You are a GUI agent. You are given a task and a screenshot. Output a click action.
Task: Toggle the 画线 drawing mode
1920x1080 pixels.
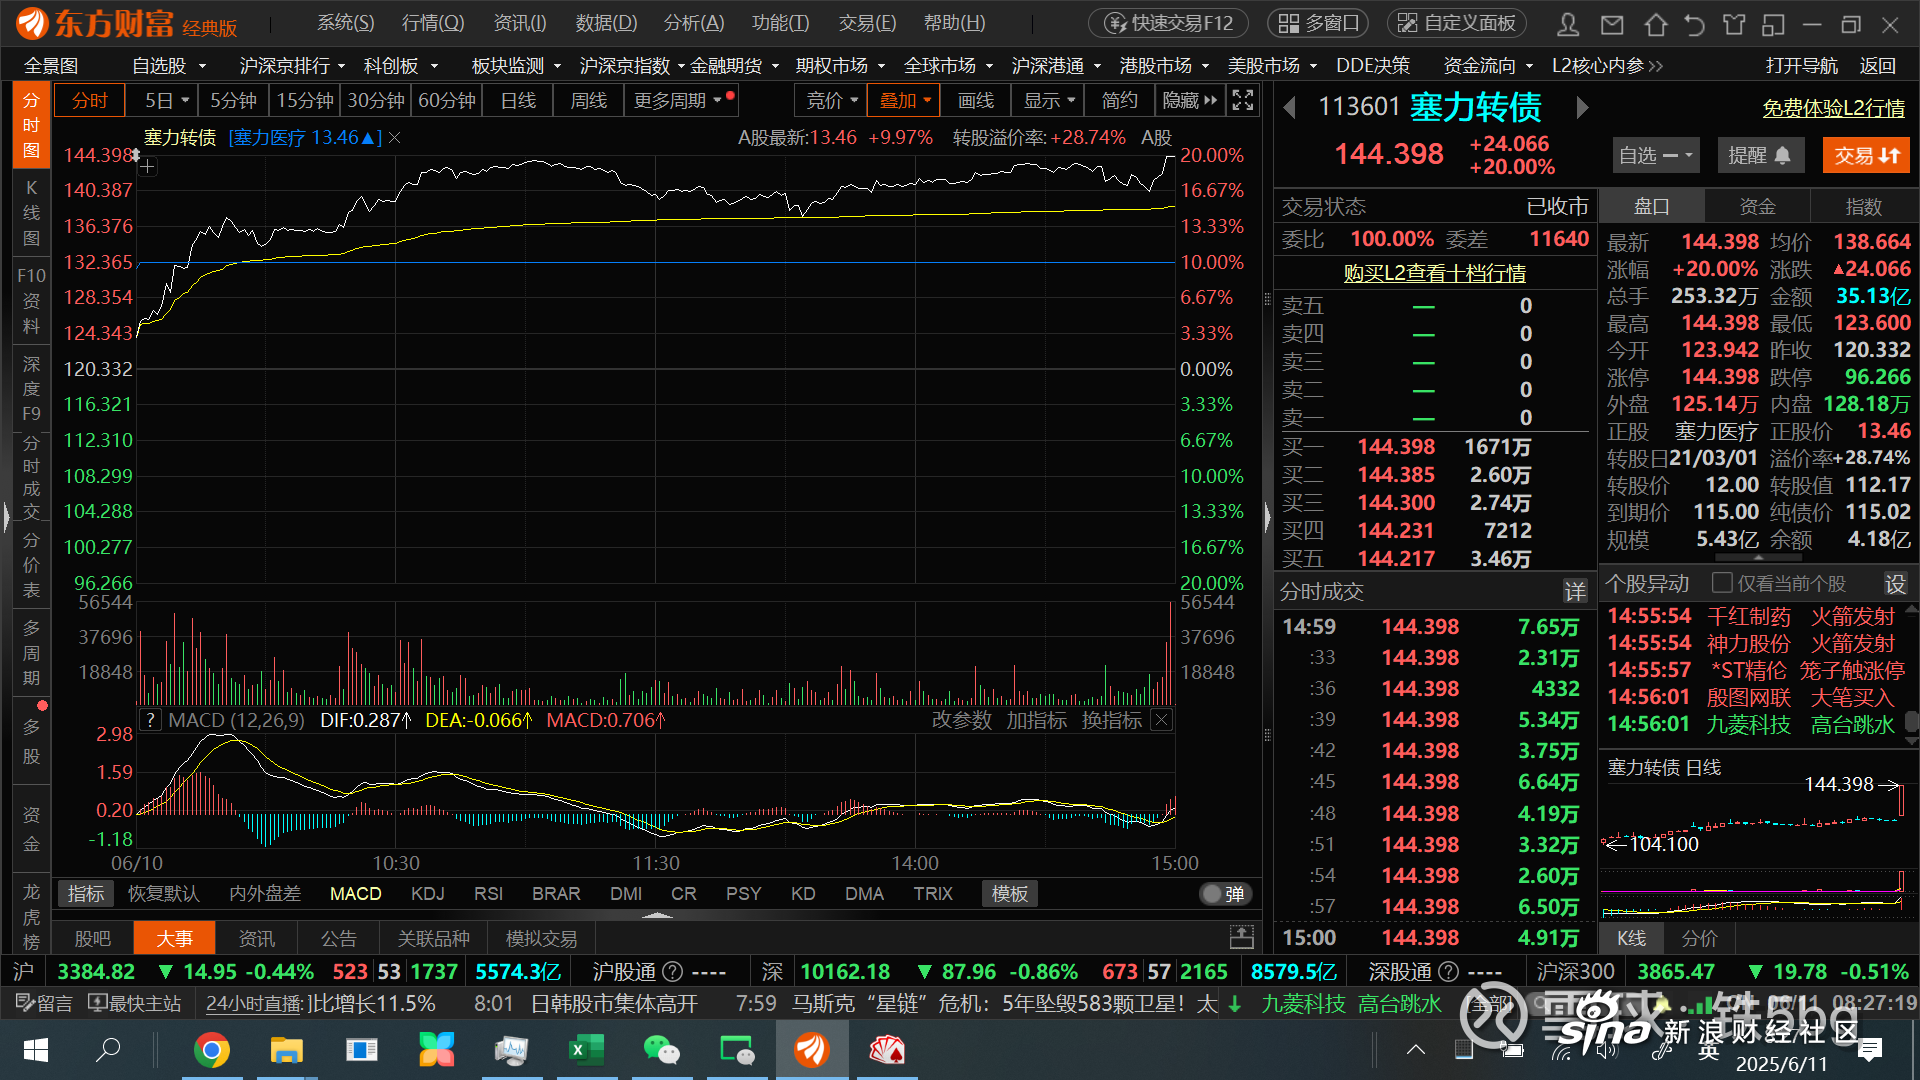coord(975,101)
